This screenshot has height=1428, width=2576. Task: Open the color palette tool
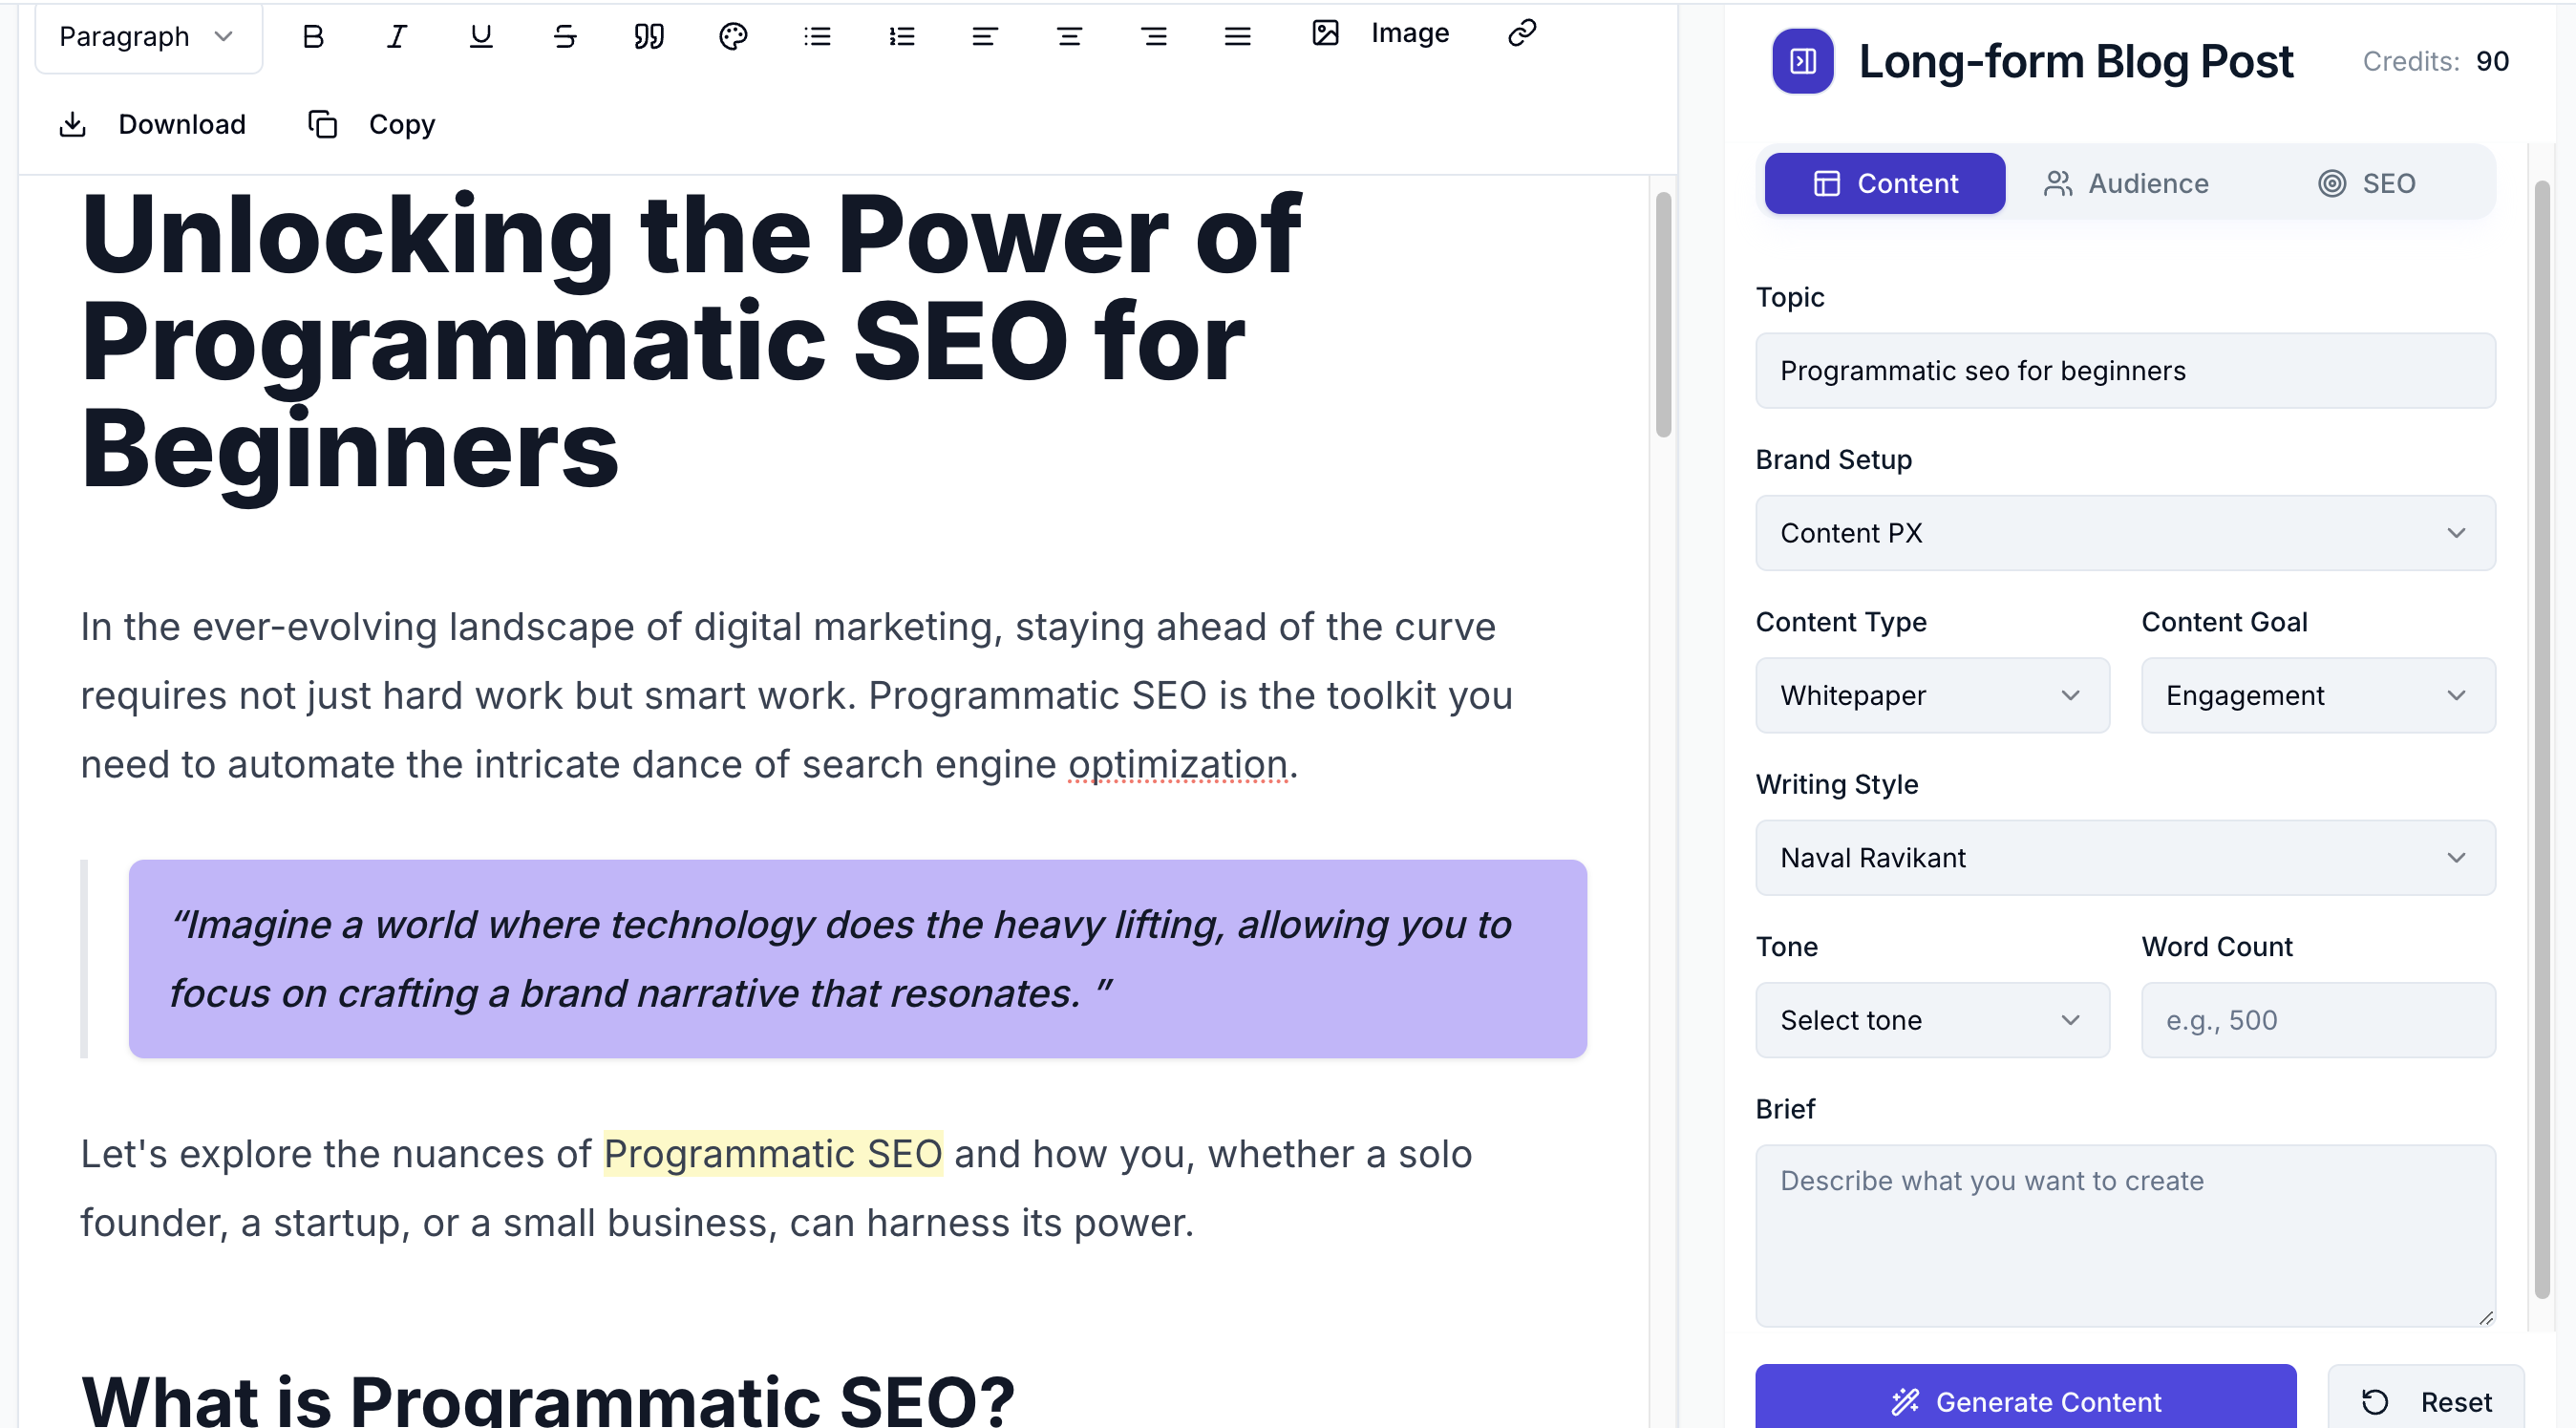(733, 37)
